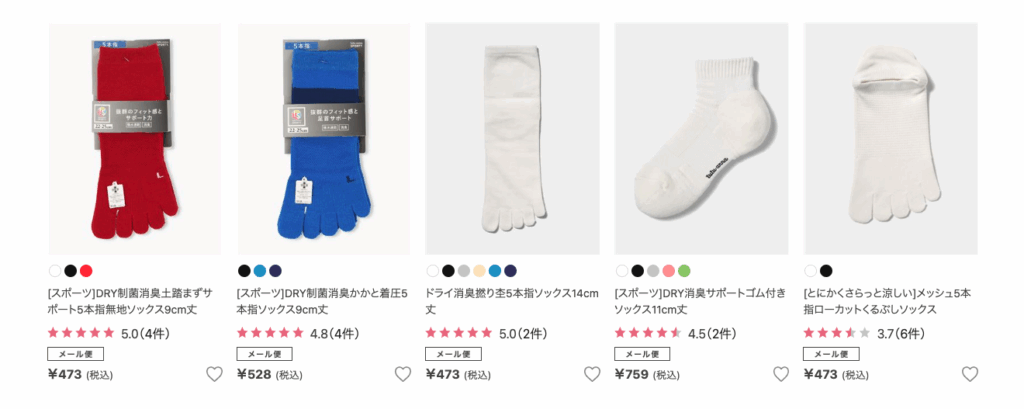The image size is (1024, 409).
Task: Pick green swatch on 11cm support sock
Action: pyautogui.click(x=684, y=270)
